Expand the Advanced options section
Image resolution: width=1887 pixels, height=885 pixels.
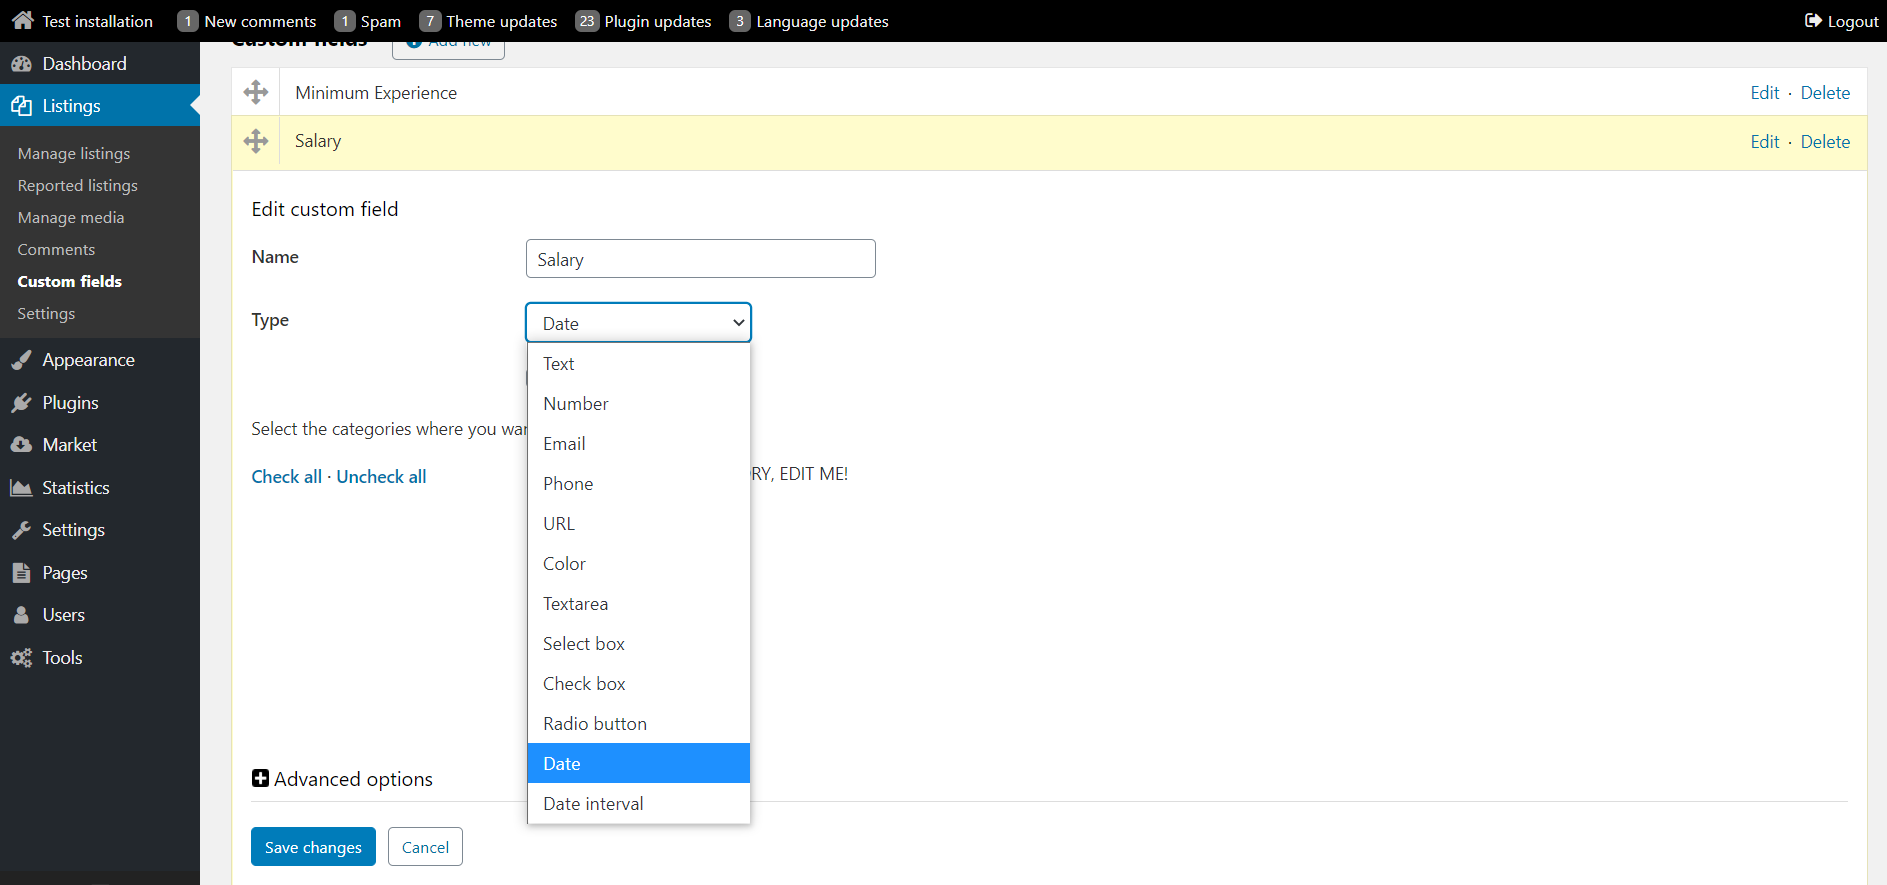pos(342,779)
